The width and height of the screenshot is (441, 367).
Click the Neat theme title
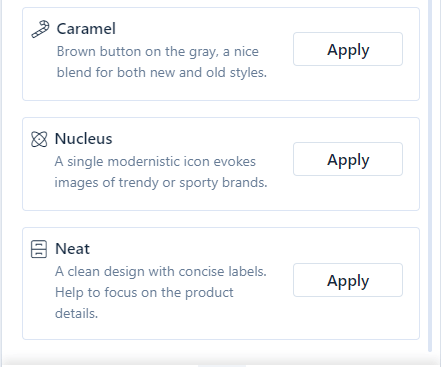[72, 249]
